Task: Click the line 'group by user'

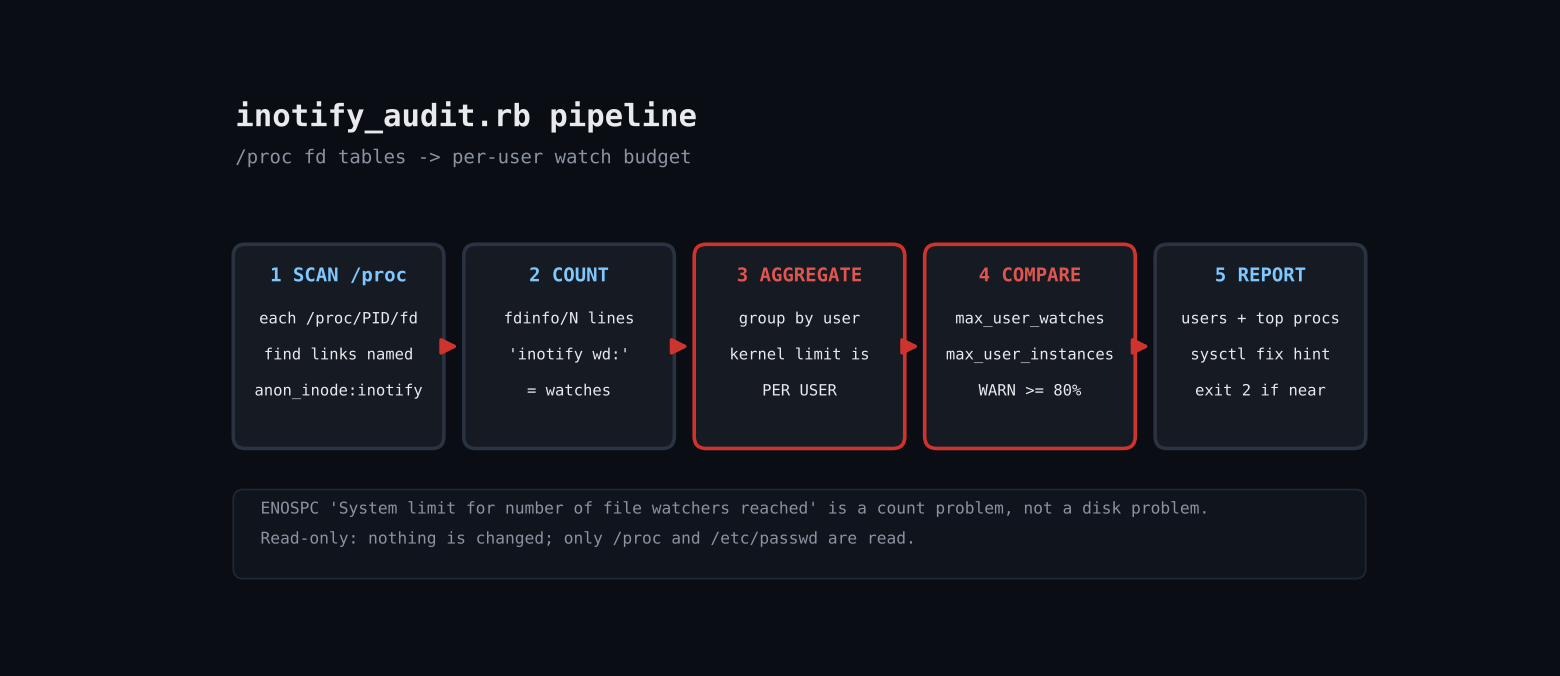Action: (799, 318)
